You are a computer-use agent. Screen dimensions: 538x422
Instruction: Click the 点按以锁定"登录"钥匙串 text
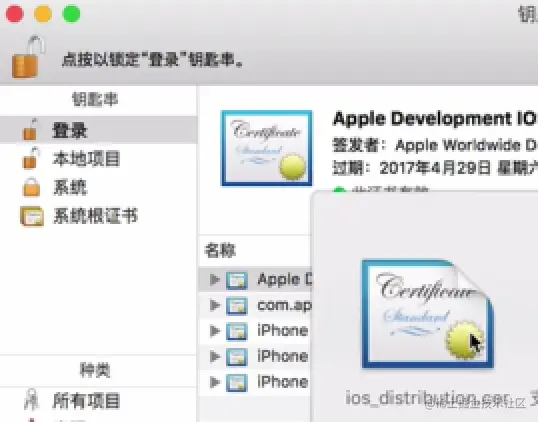[x=153, y=60]
